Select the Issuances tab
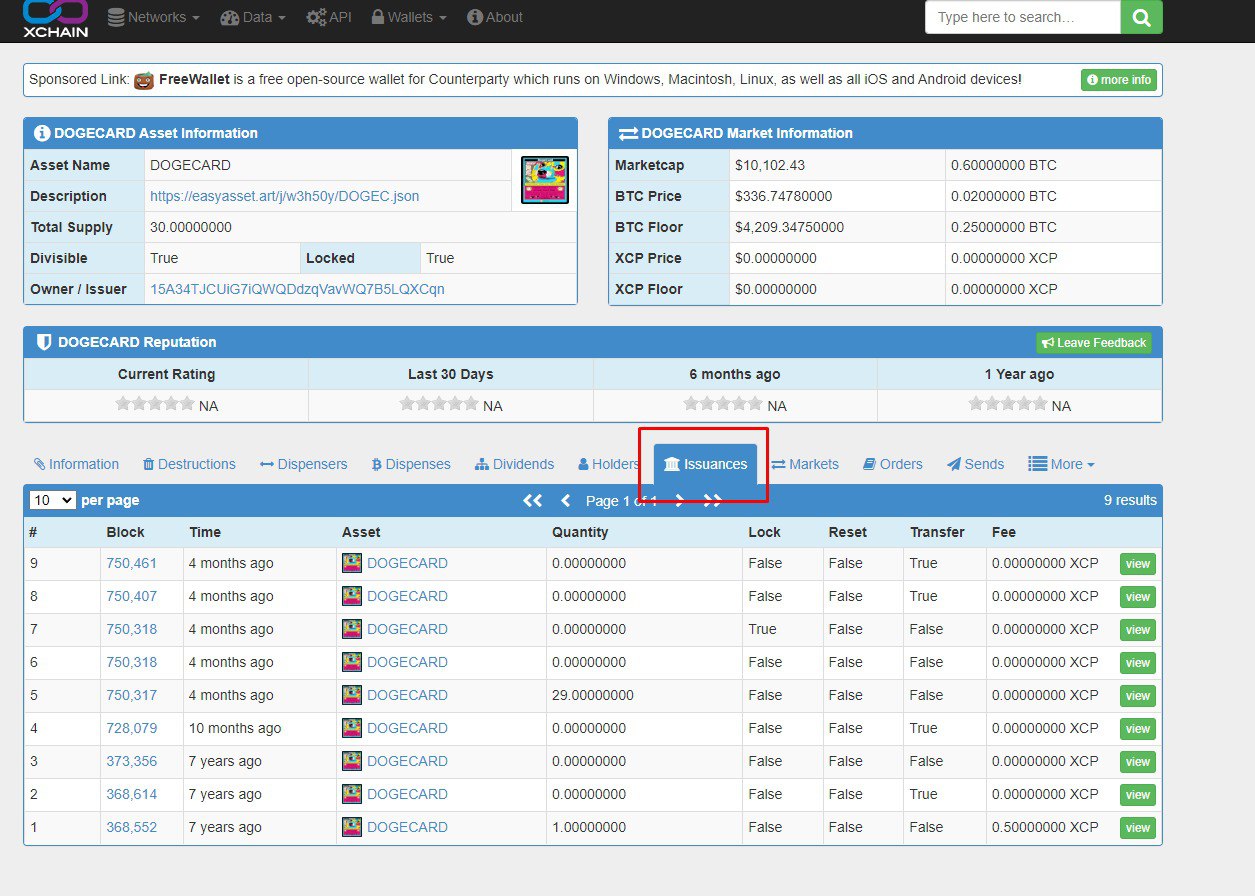The width and height of the screenshot is (1255, 896). pos(705,464)
